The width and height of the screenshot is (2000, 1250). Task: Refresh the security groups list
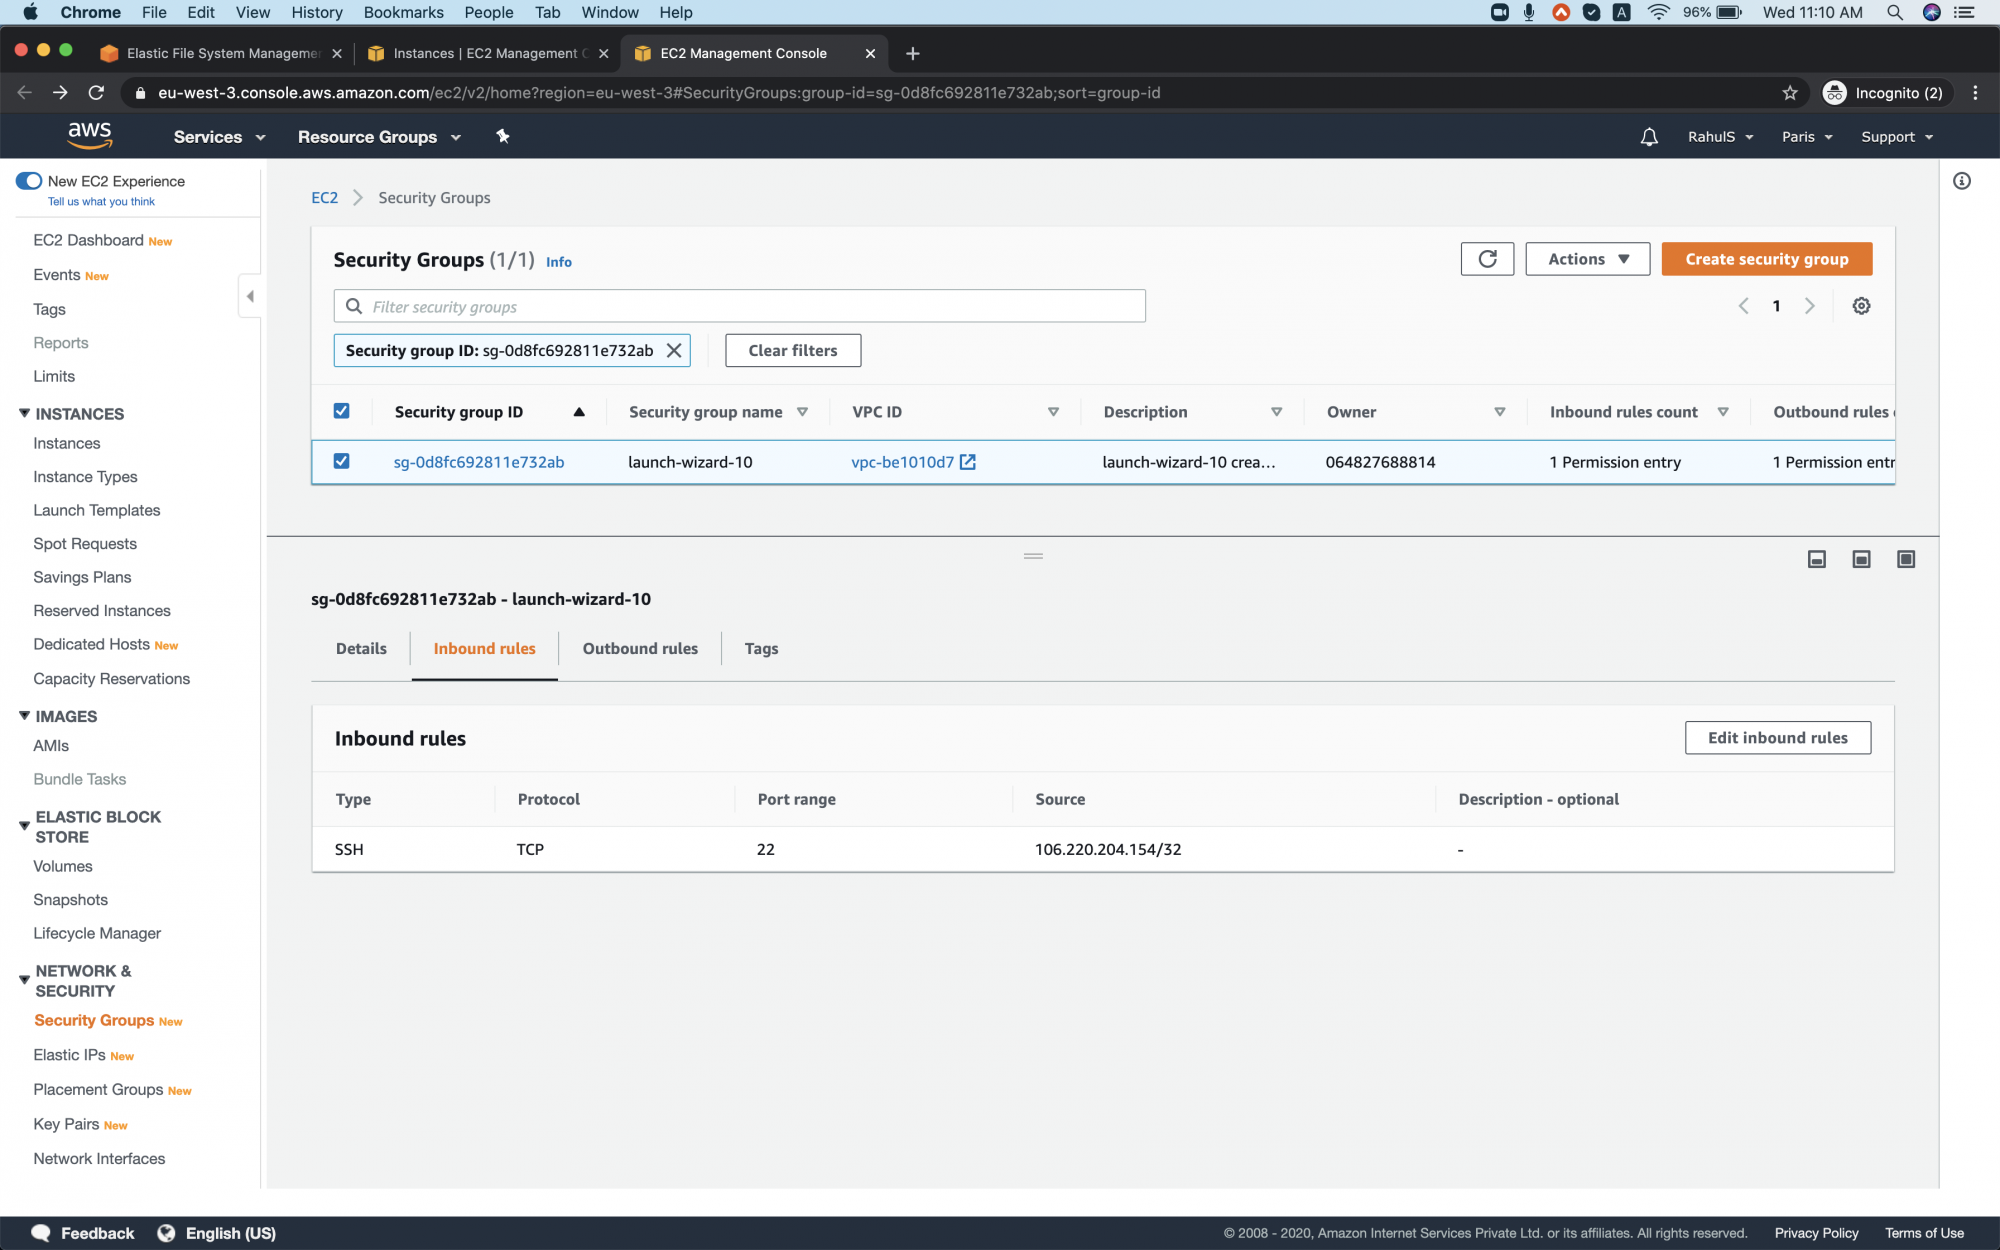[1487, 258]
